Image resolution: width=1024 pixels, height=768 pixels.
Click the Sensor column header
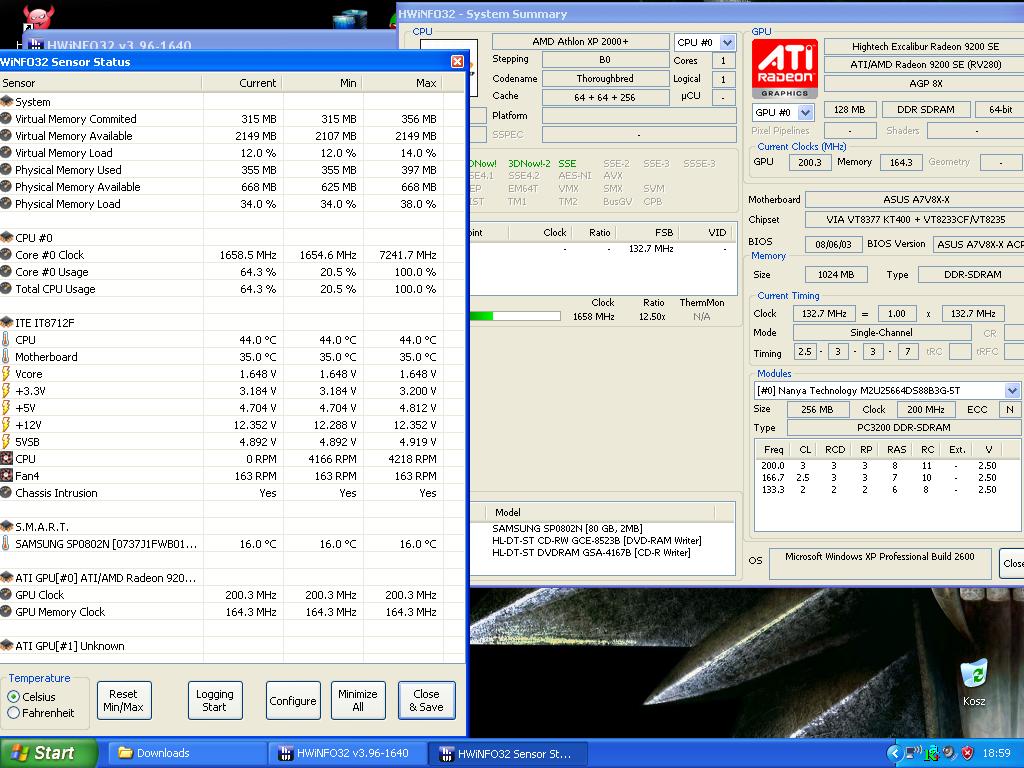(x=101, y=83)
